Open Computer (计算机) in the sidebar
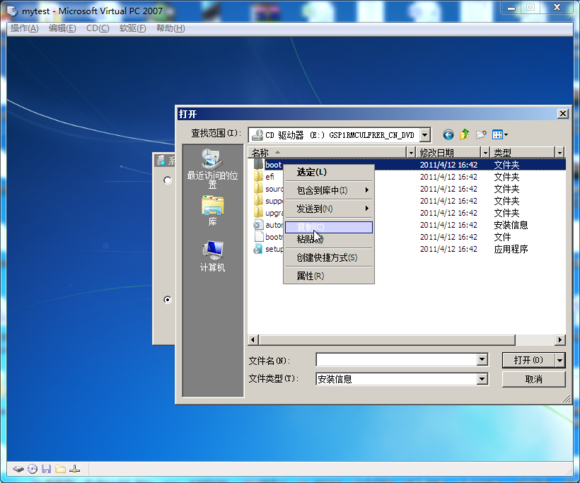580x483 pixels. [x=212, y=256]
